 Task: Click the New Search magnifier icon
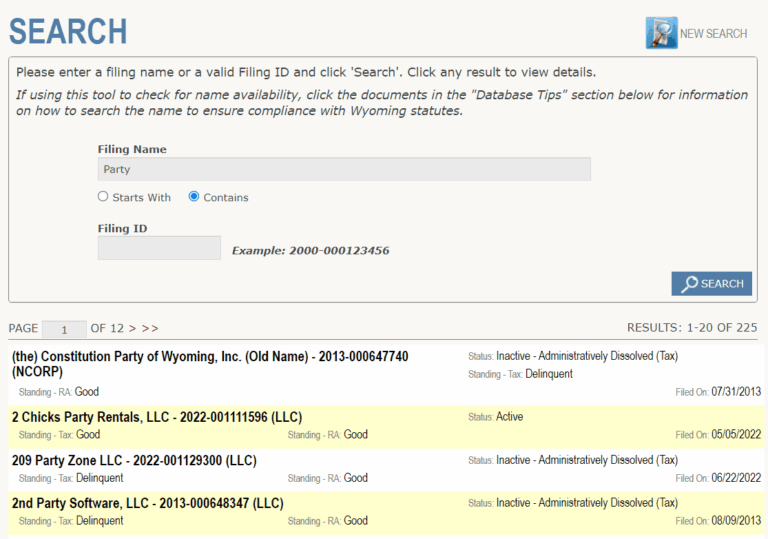click(661, 33)
